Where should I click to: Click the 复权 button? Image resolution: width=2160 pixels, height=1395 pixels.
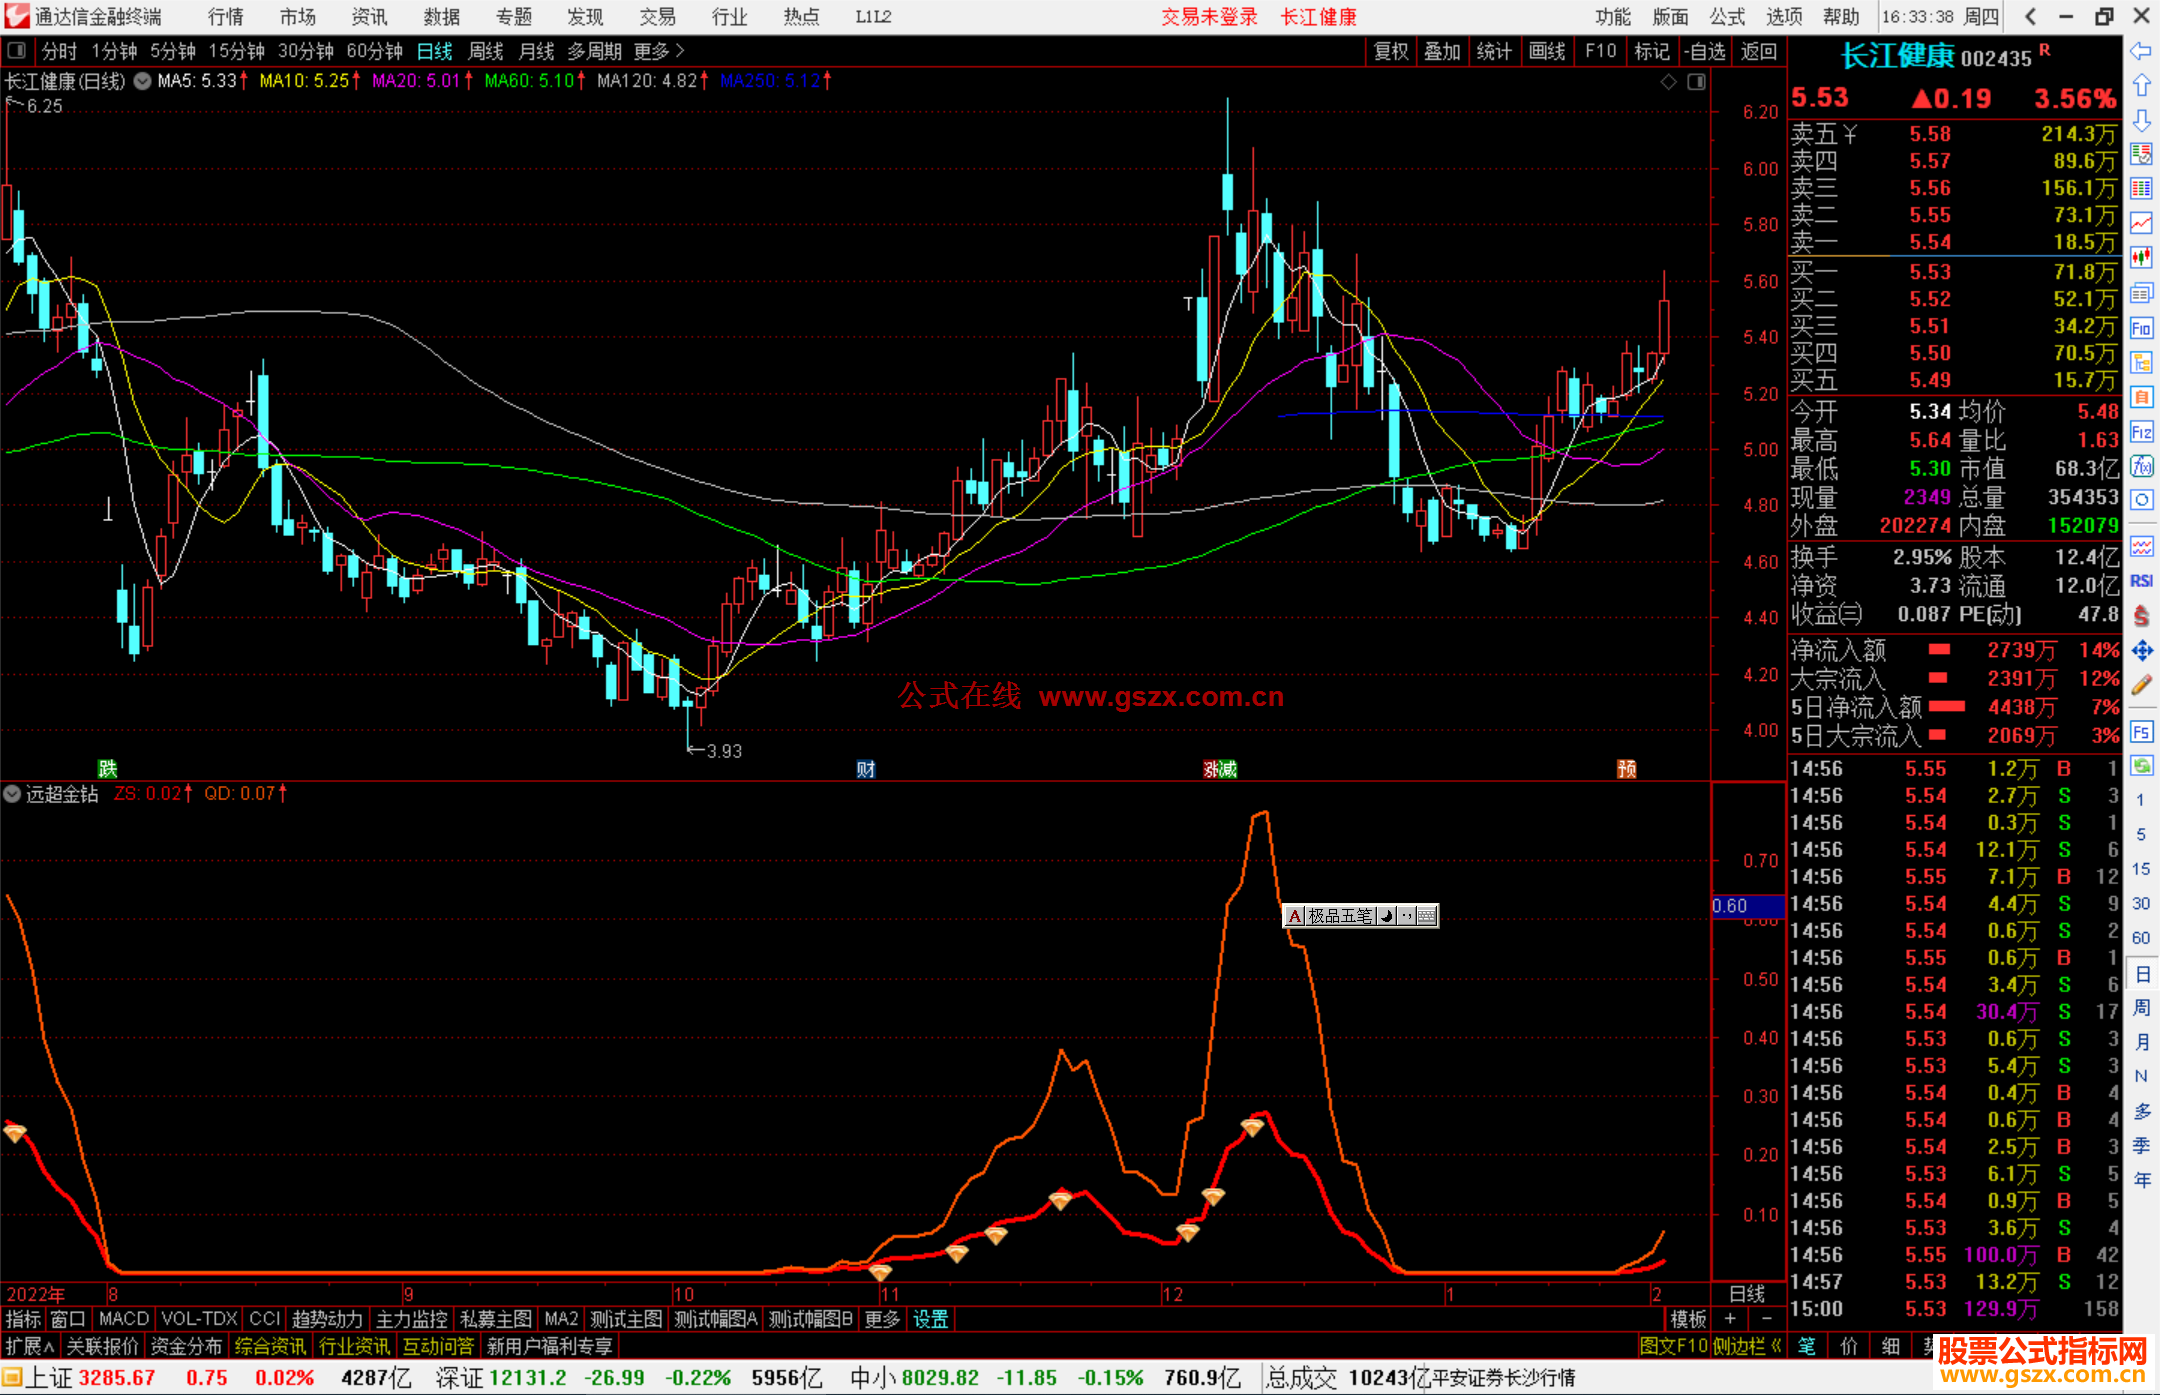point(1391,51)
